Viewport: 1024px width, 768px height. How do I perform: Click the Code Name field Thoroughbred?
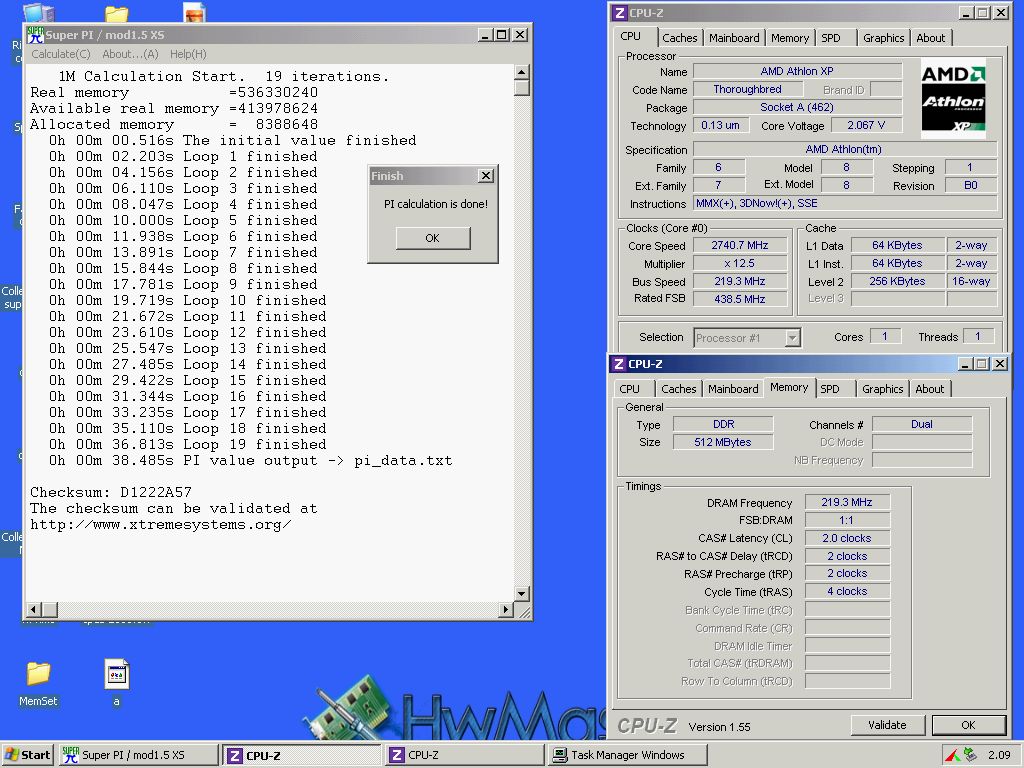(747, 89)
